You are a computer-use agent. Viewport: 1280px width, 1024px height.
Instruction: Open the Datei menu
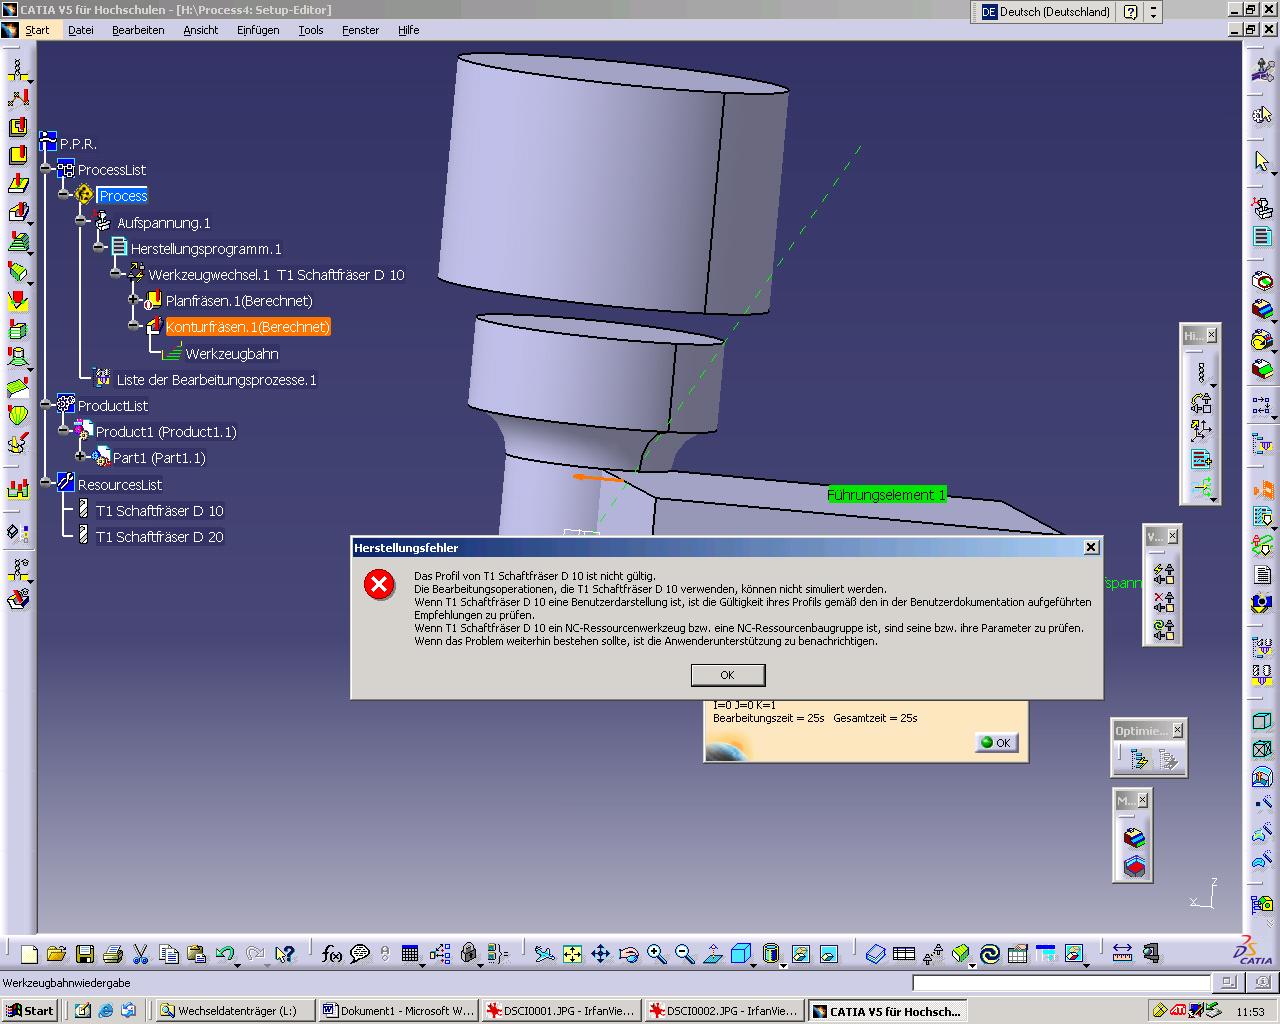[x=81, y=30]
